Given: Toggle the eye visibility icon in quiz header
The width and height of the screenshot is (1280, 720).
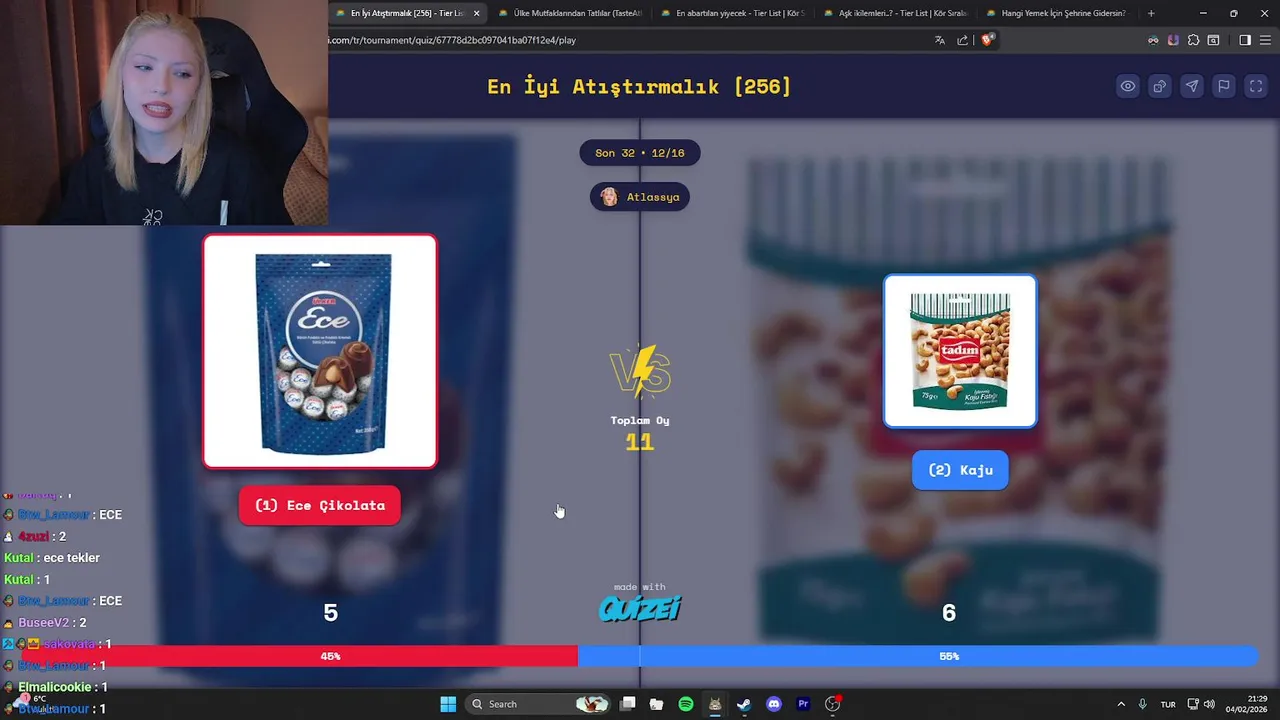Looking at the screenshot, I should click(x=1127, y=86).
